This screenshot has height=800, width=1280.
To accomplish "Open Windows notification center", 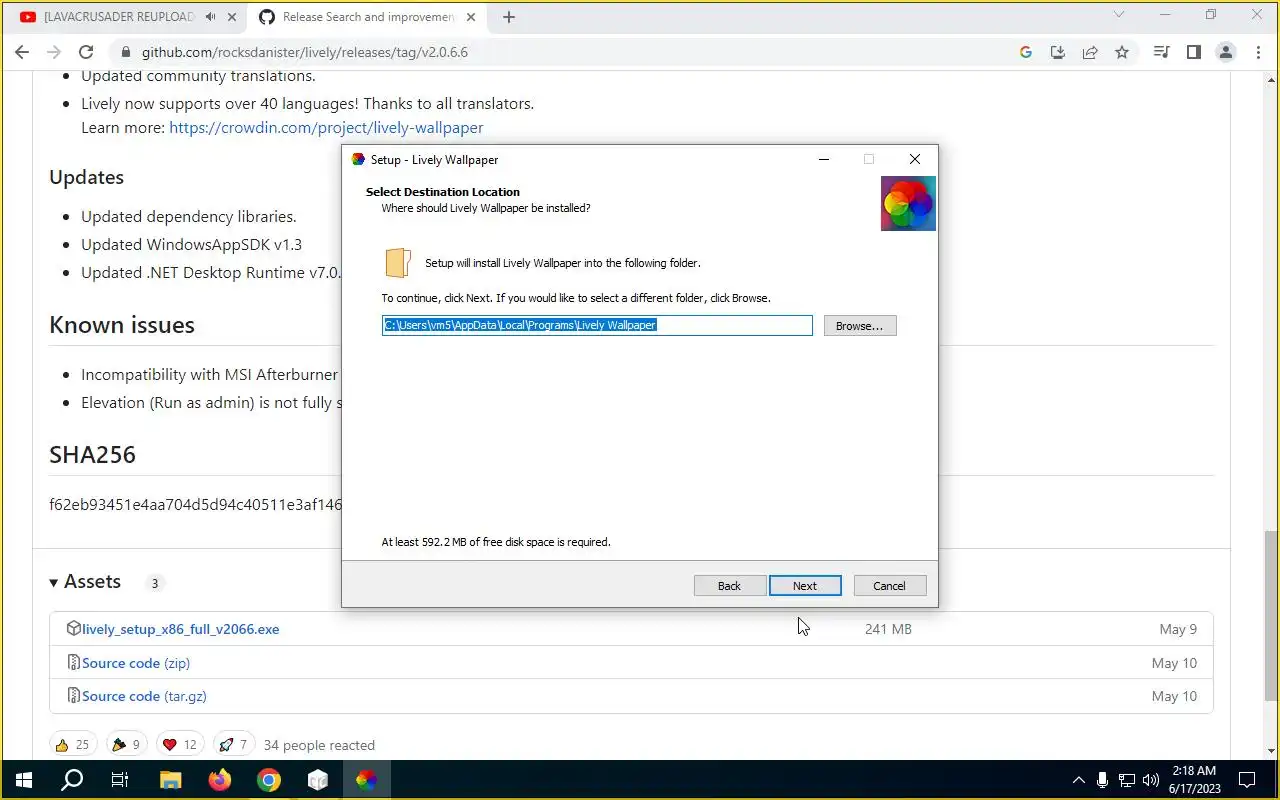I will pos(1247,780).
